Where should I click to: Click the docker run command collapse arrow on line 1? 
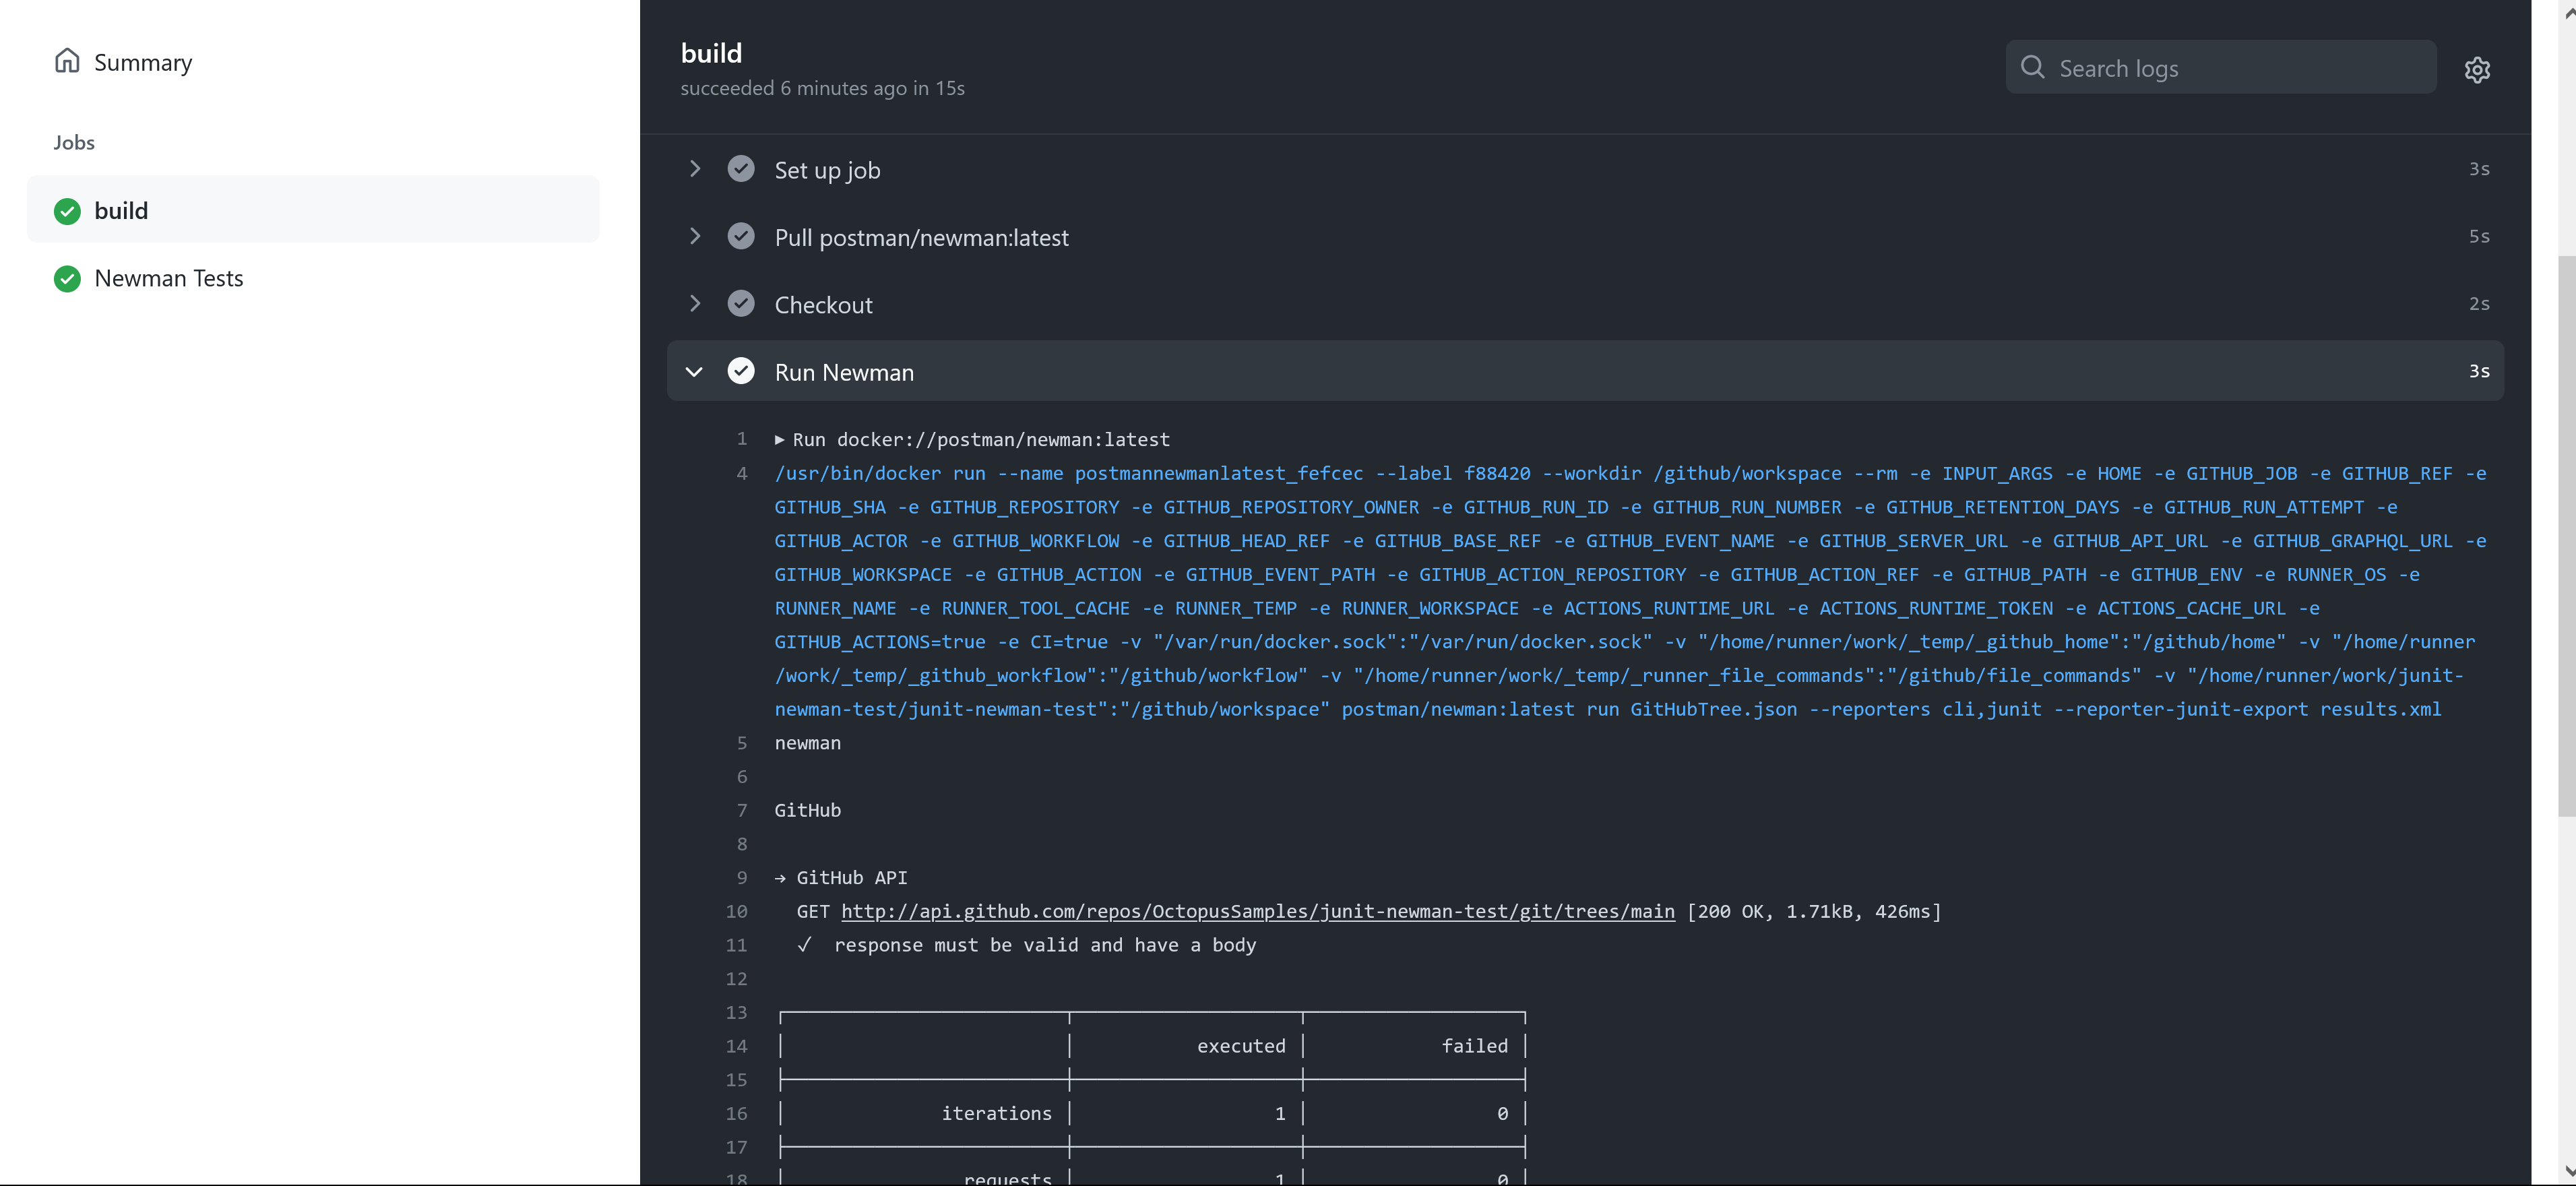coord(779,439)
